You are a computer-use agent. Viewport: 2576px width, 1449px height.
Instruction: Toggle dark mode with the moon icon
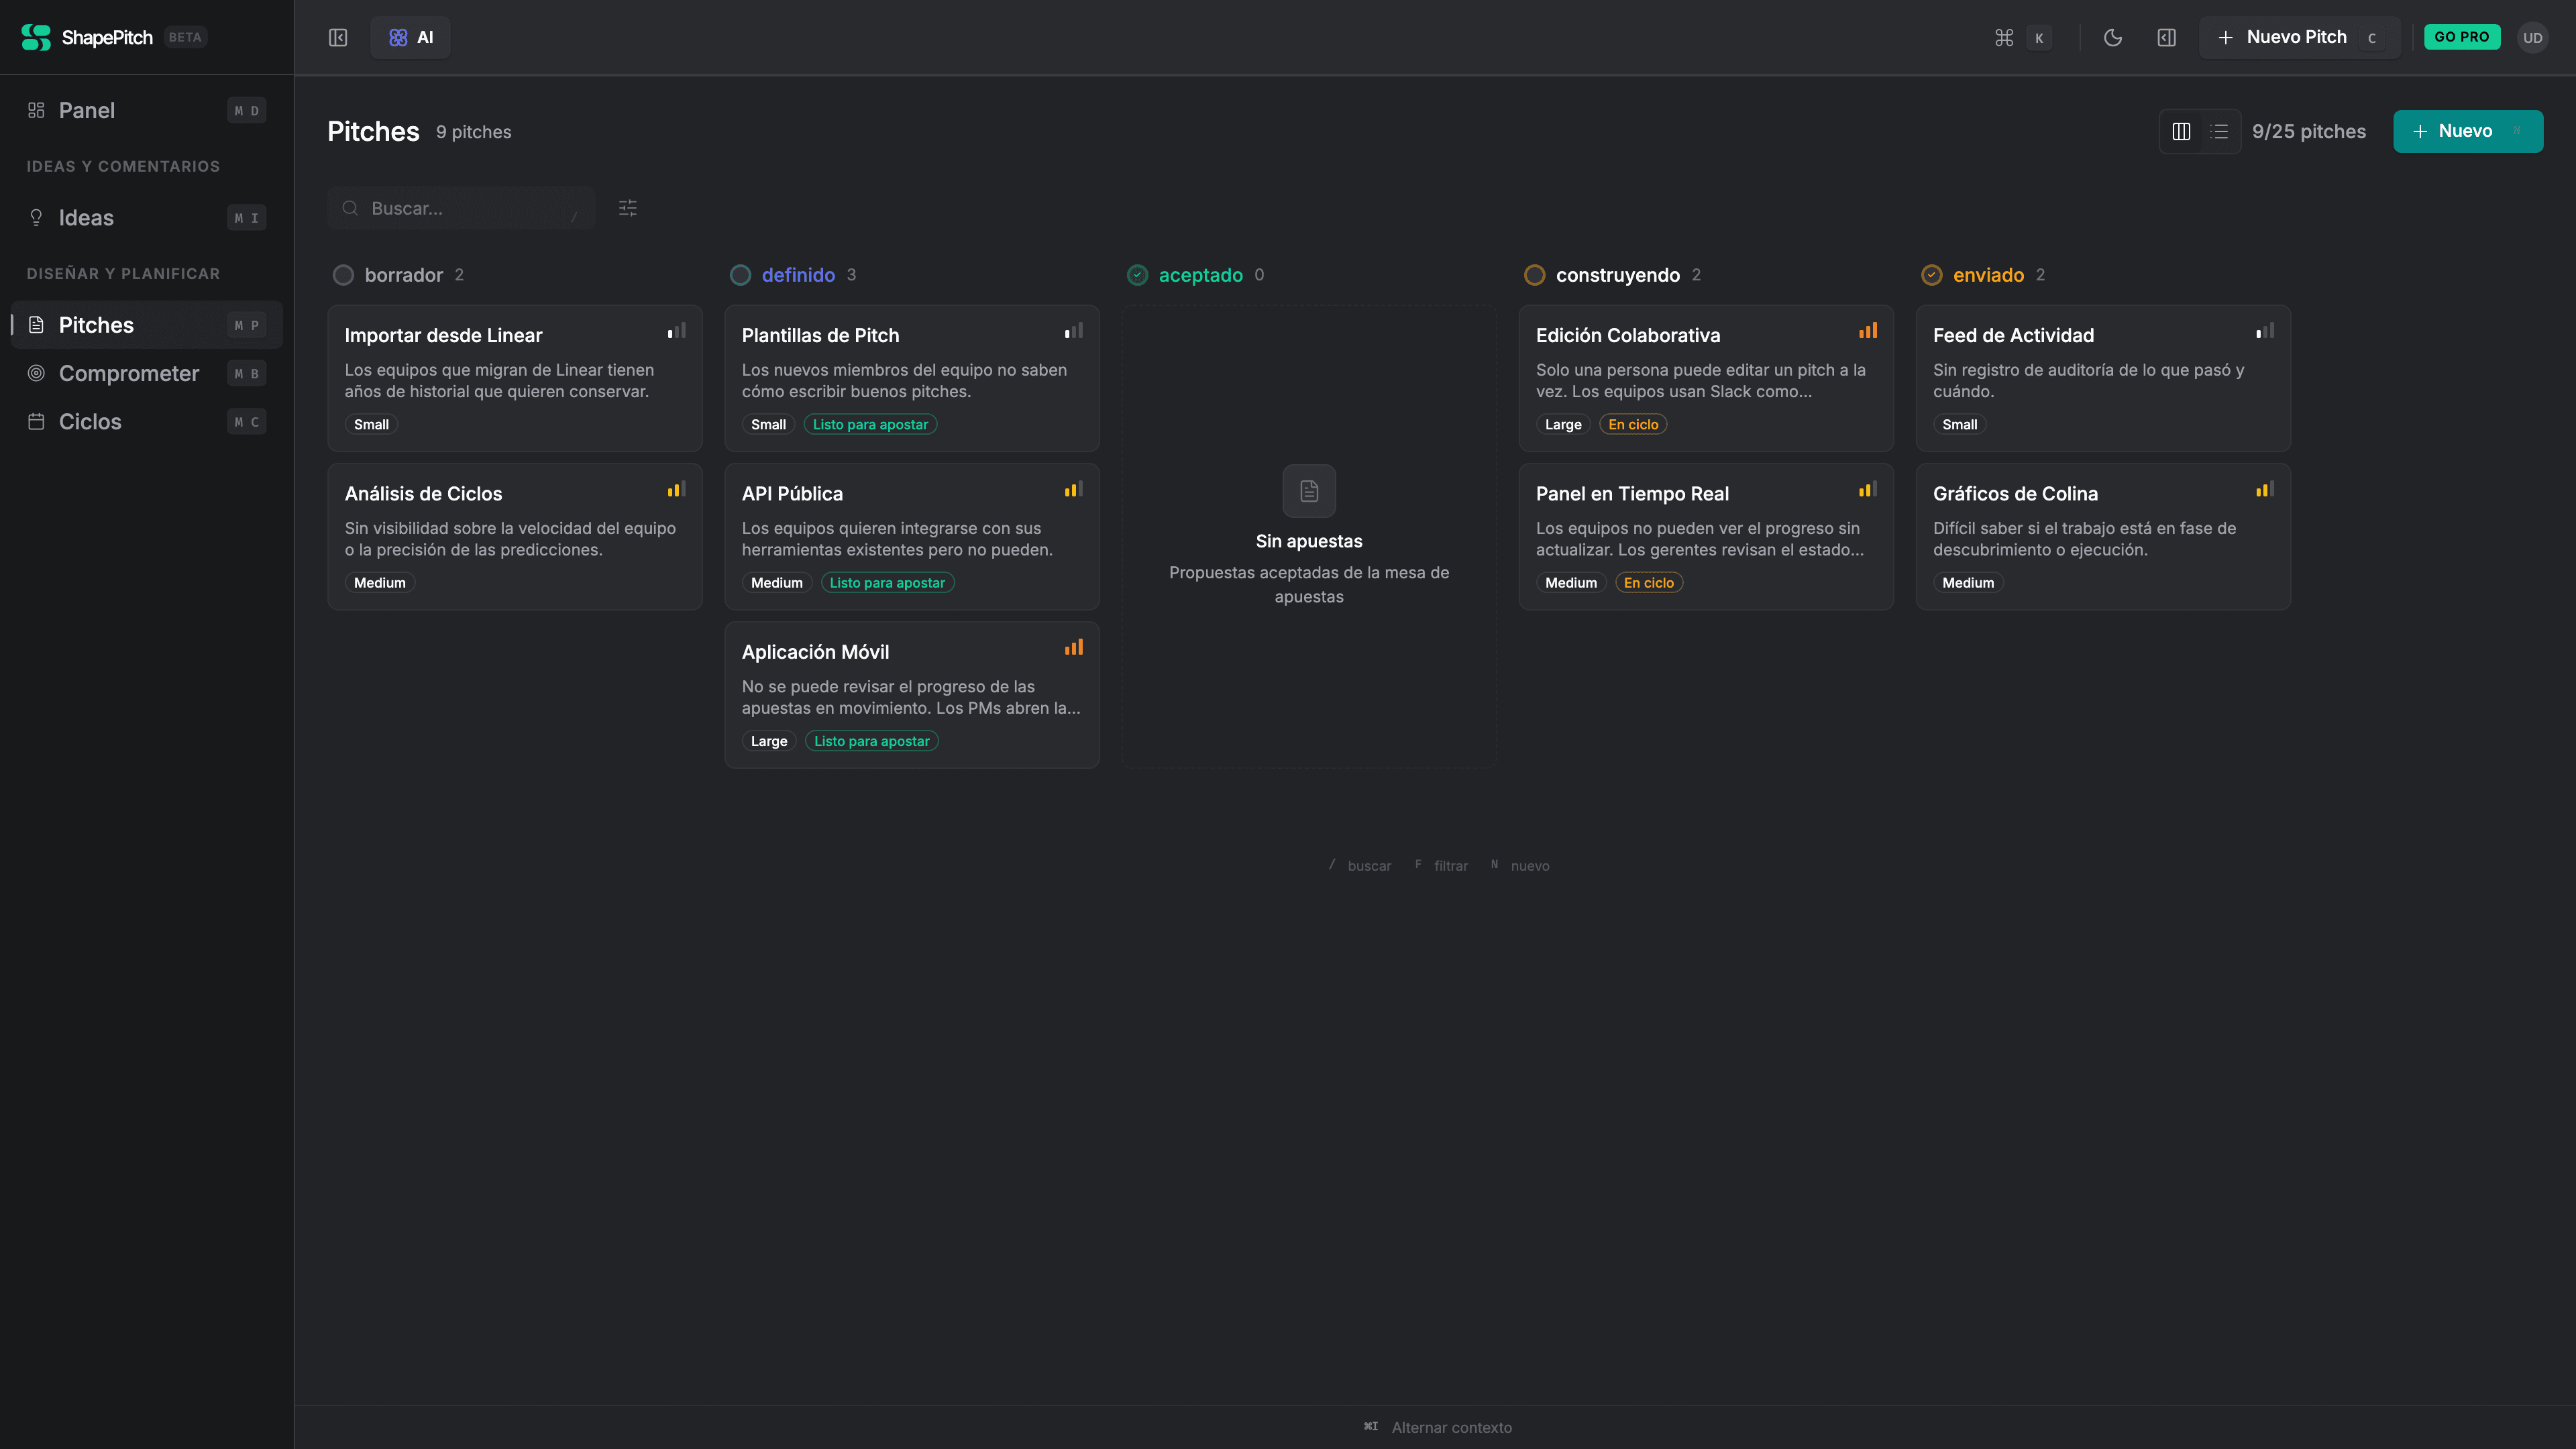2113,37
